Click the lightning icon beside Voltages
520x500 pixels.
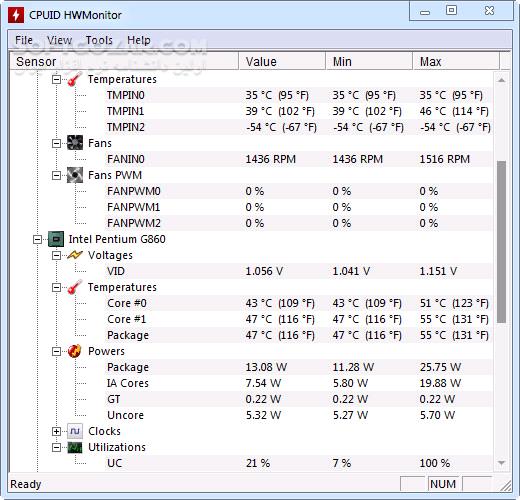[75, 255]
